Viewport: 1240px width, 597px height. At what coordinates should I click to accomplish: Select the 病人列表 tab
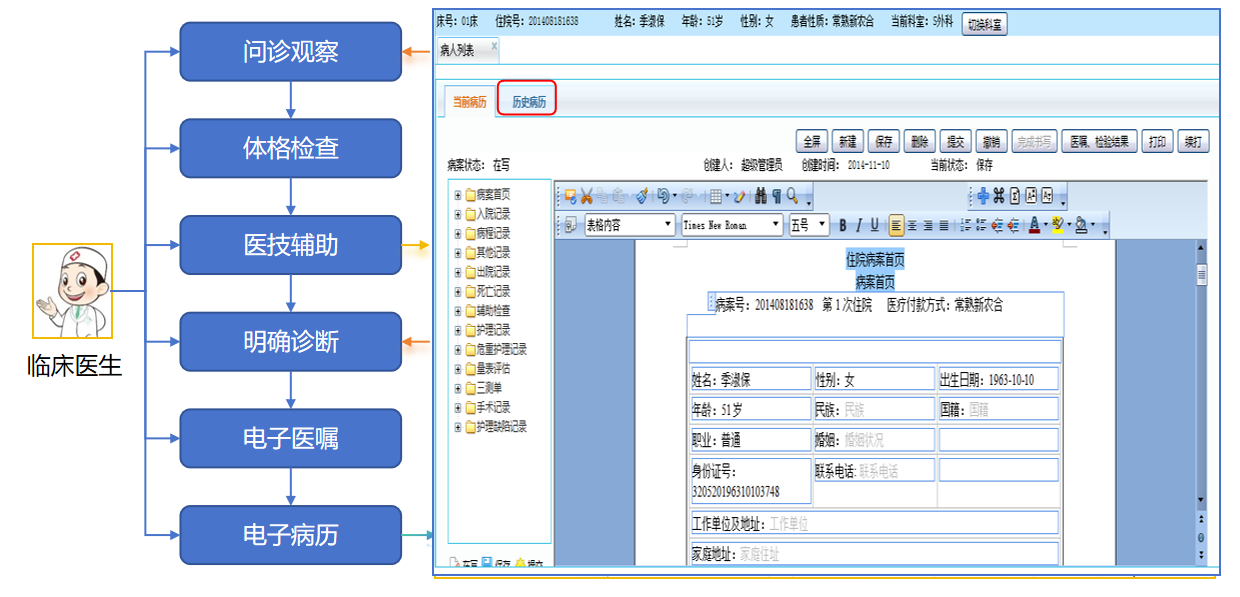458,49
